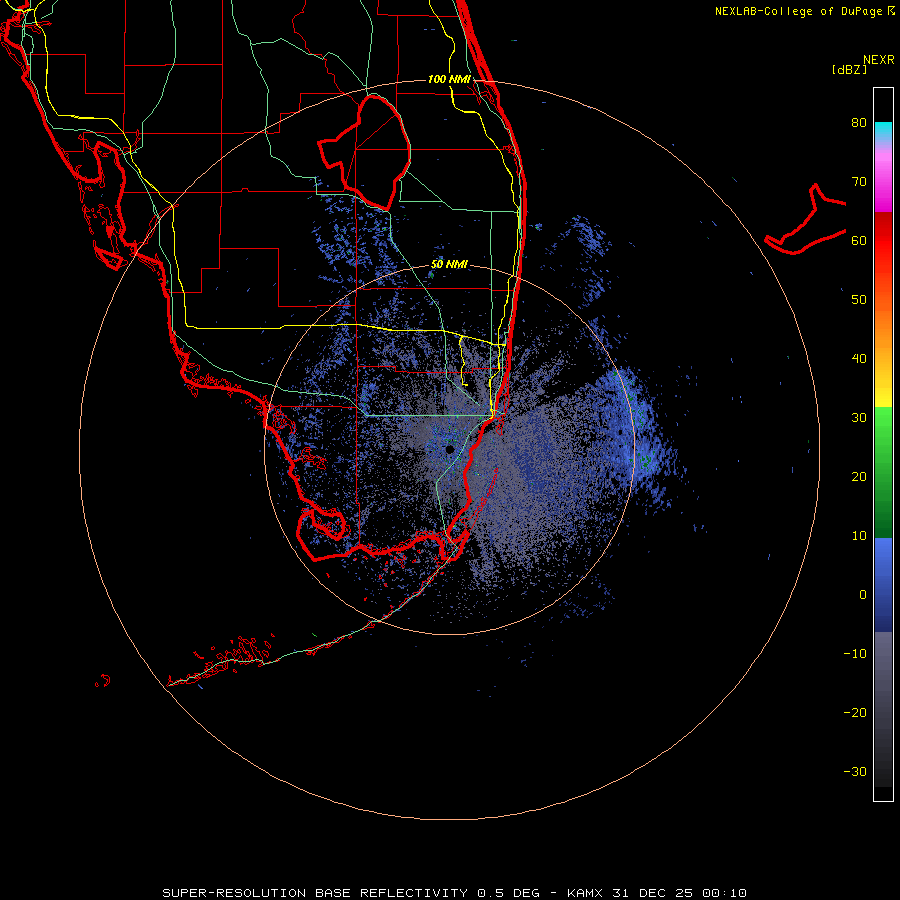Image resolution: width=900 pixels, height=900 pixels.
Task: Click the 00:10 timestamp text
Action: pyautogui.click(x=726, y=893)
